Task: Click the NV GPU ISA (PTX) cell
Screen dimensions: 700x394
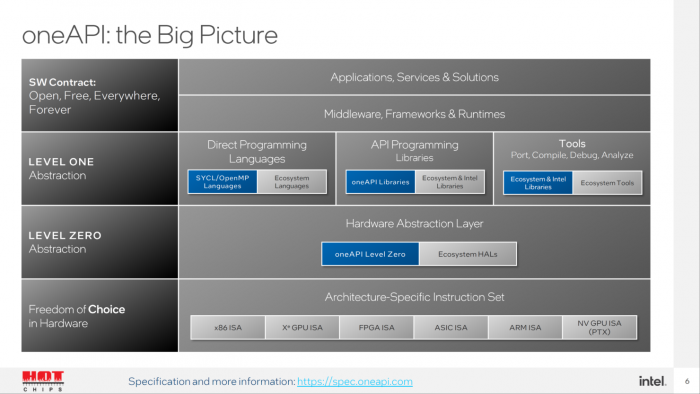Action: tap(599, 328)
